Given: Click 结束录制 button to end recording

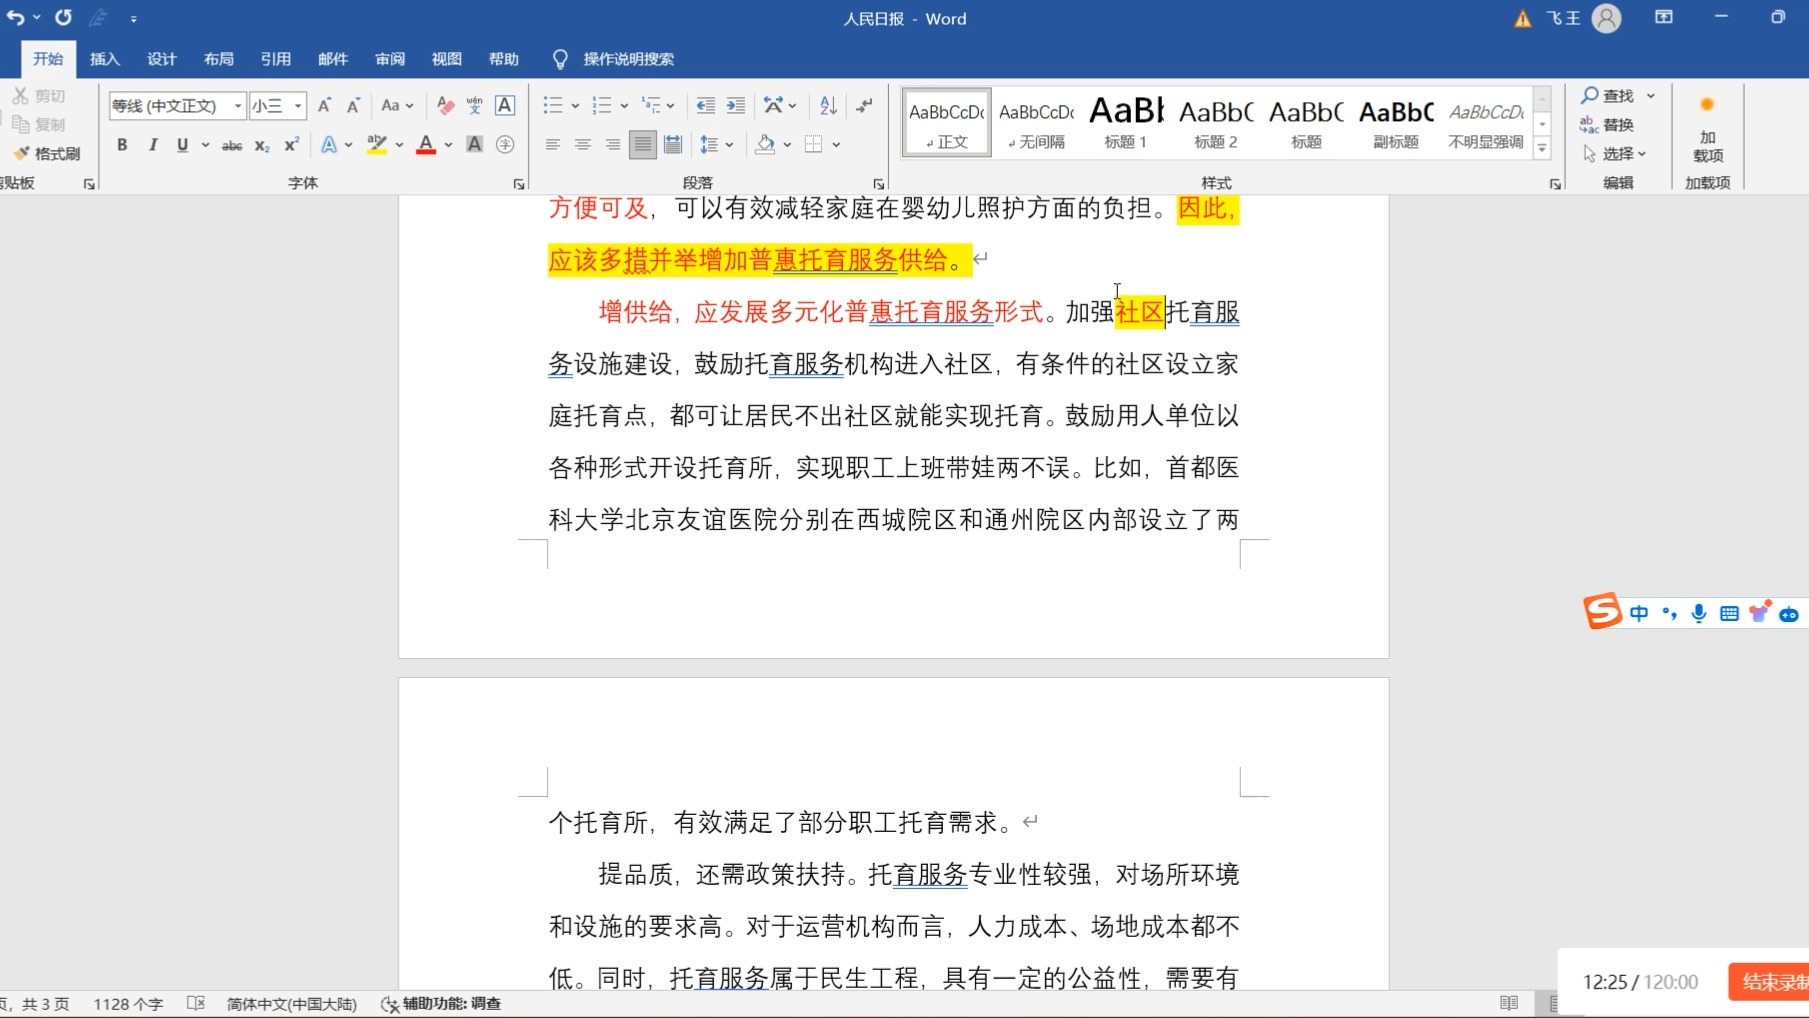Looking at the screenshot, I should point(1770,982).
